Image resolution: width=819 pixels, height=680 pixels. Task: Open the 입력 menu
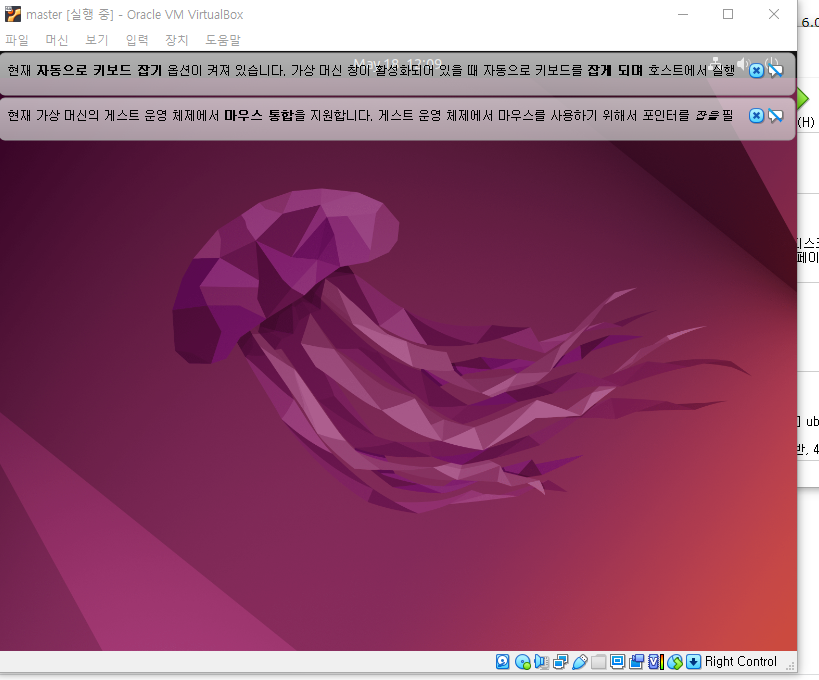[x=137, y=40]
